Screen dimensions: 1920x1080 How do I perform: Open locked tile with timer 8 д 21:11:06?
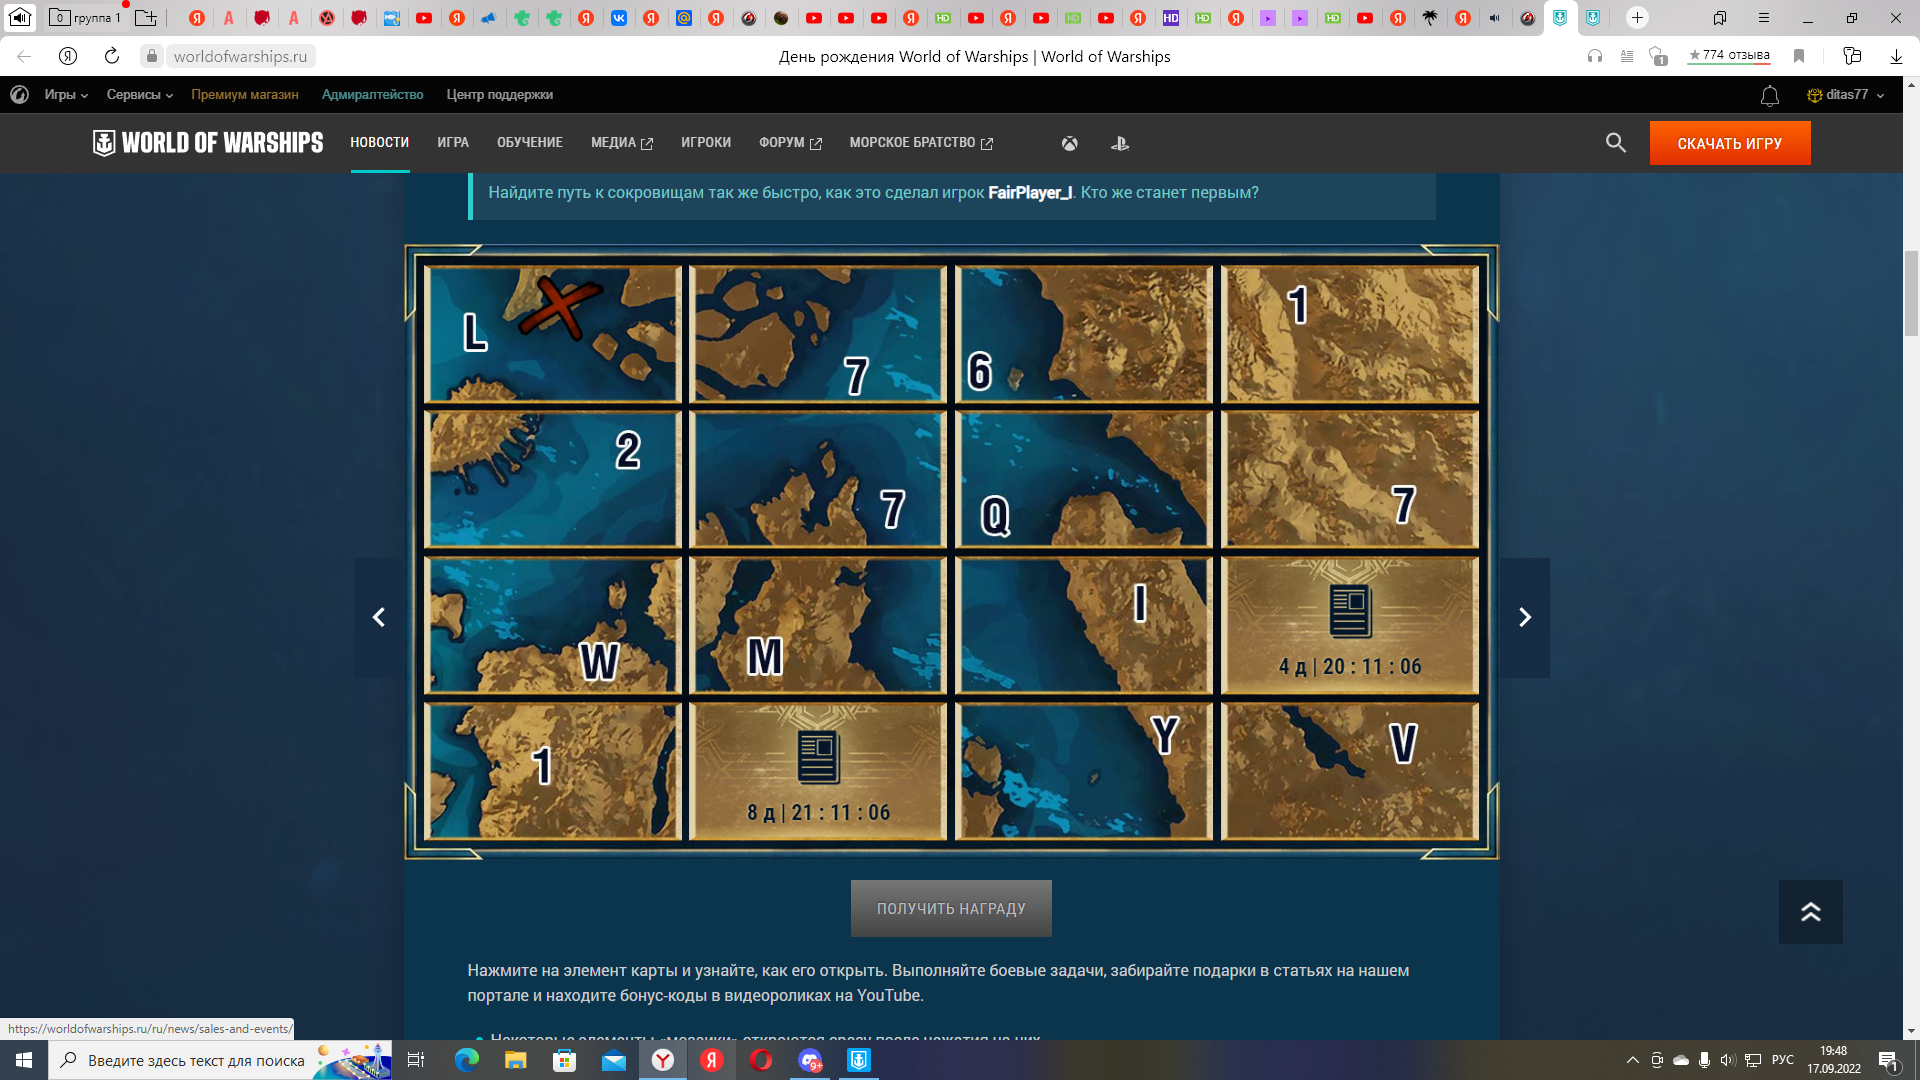818,771
